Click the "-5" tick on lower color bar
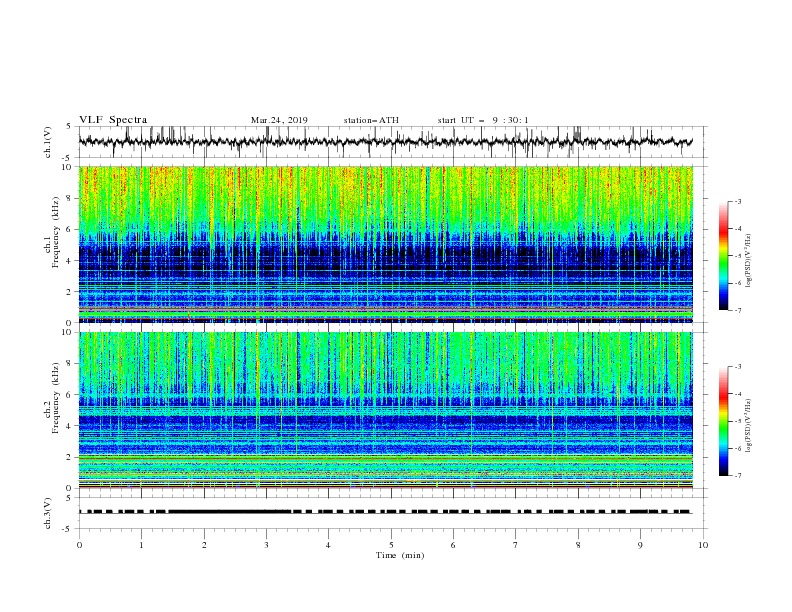 tap(738, 421)
